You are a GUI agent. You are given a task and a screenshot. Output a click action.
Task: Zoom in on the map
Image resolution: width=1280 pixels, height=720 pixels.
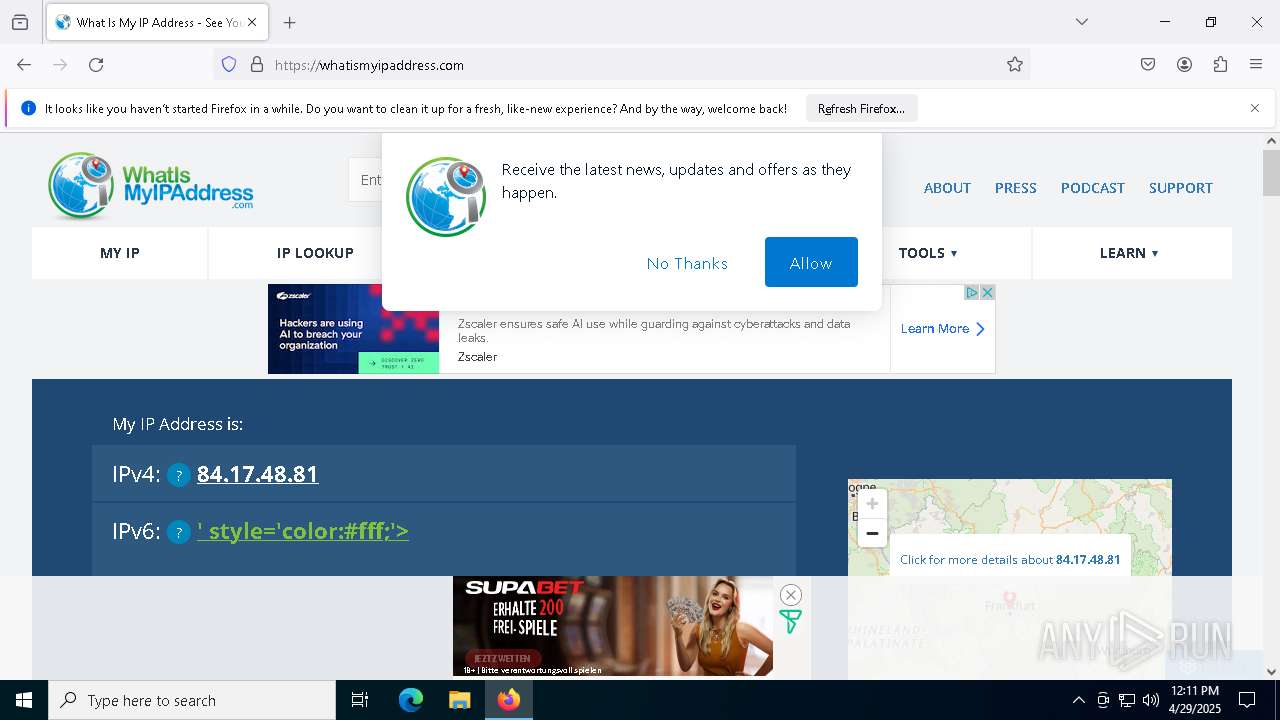pyautogui.click(x=872, y=504)
